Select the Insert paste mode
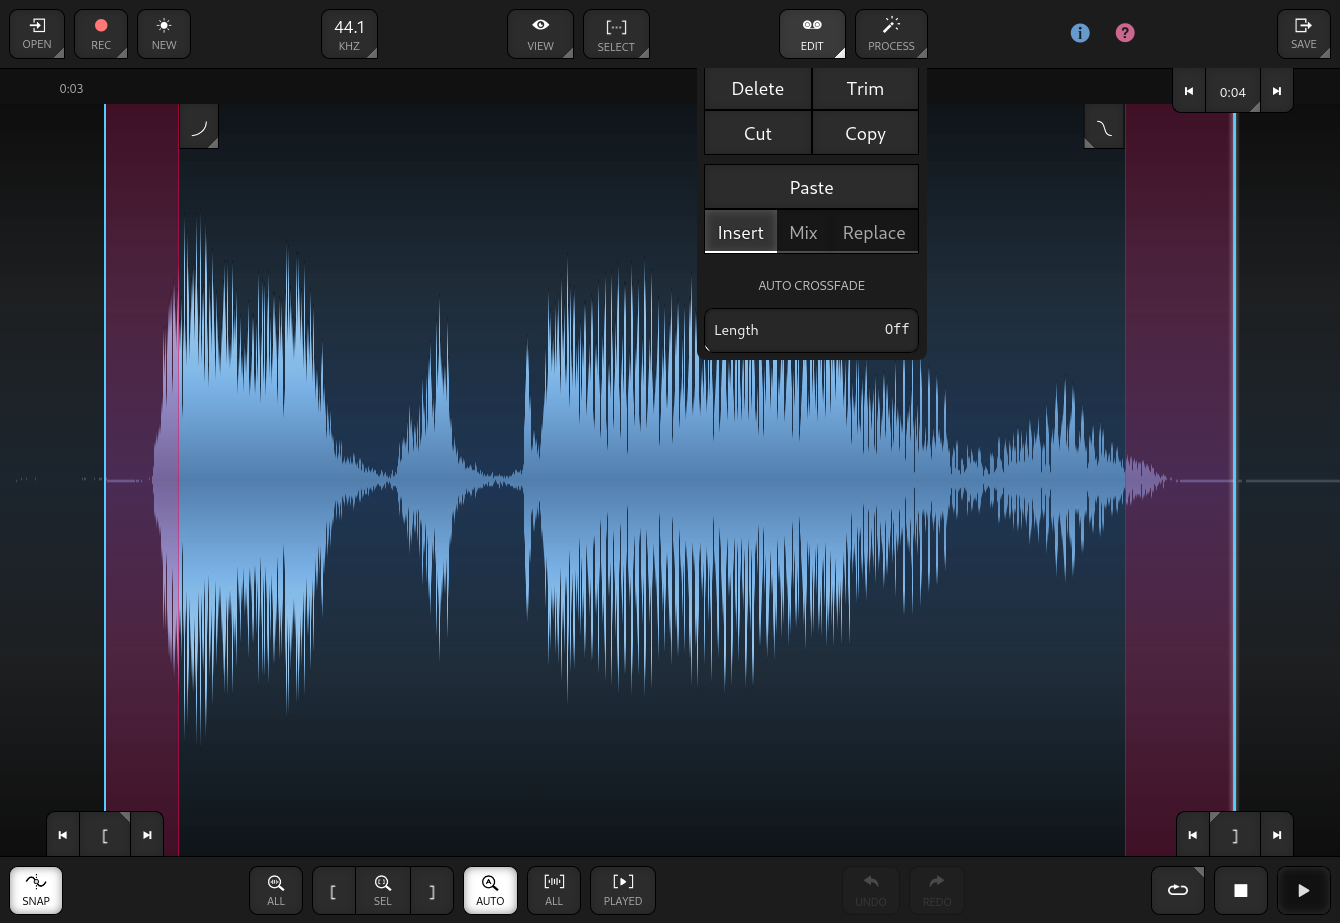The image size is (1340, 923). pyautogui.click(x=741, y=232)
